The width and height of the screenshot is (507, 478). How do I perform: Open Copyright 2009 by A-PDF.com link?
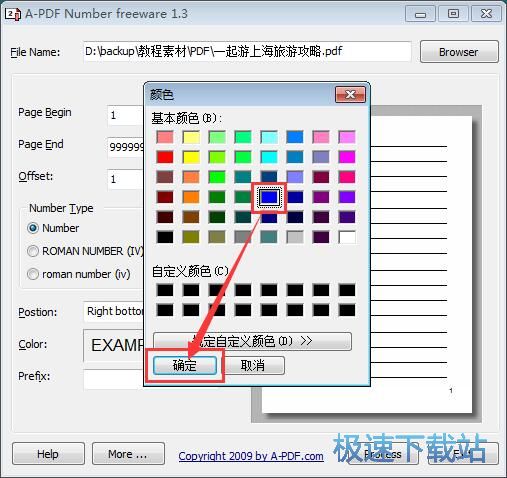251,456
